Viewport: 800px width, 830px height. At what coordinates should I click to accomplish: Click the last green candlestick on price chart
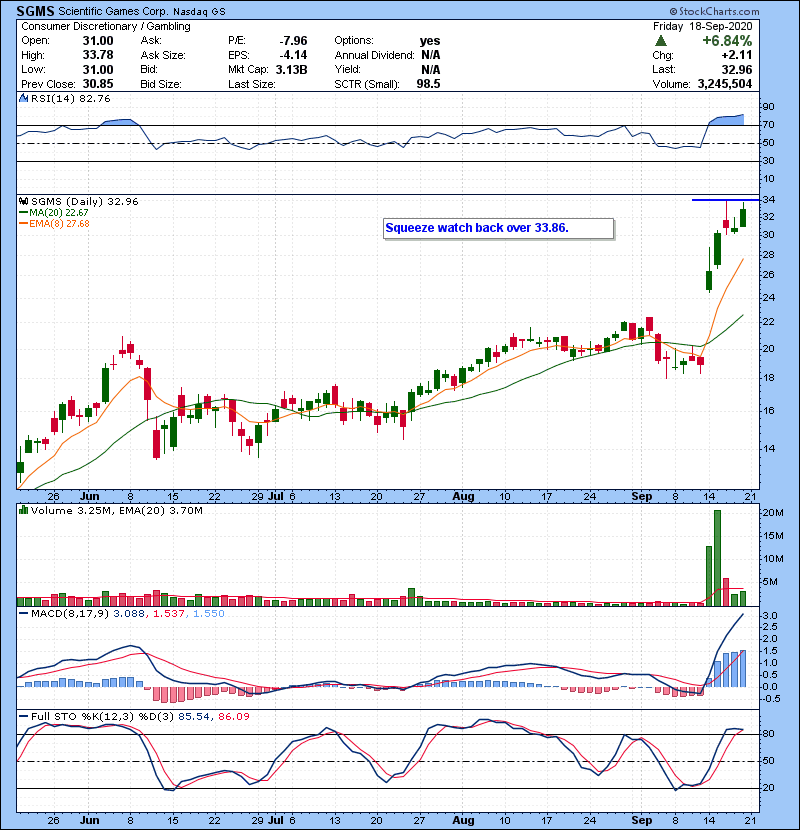pos(743,215)
